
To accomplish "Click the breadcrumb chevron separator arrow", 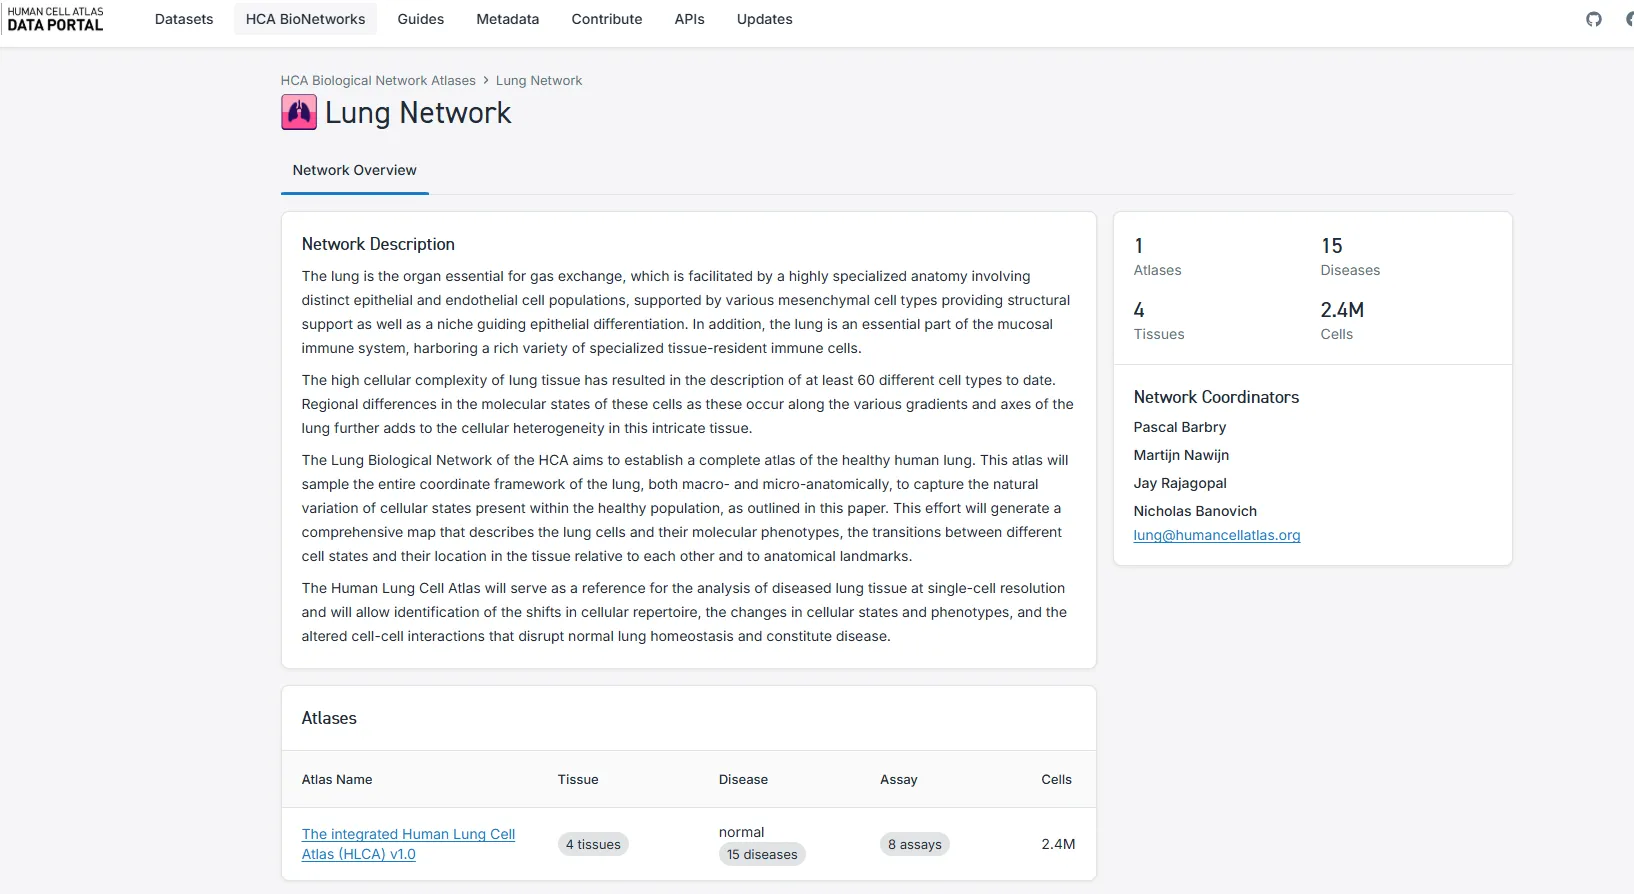I will pyautogui.click(x=486, y=81).
